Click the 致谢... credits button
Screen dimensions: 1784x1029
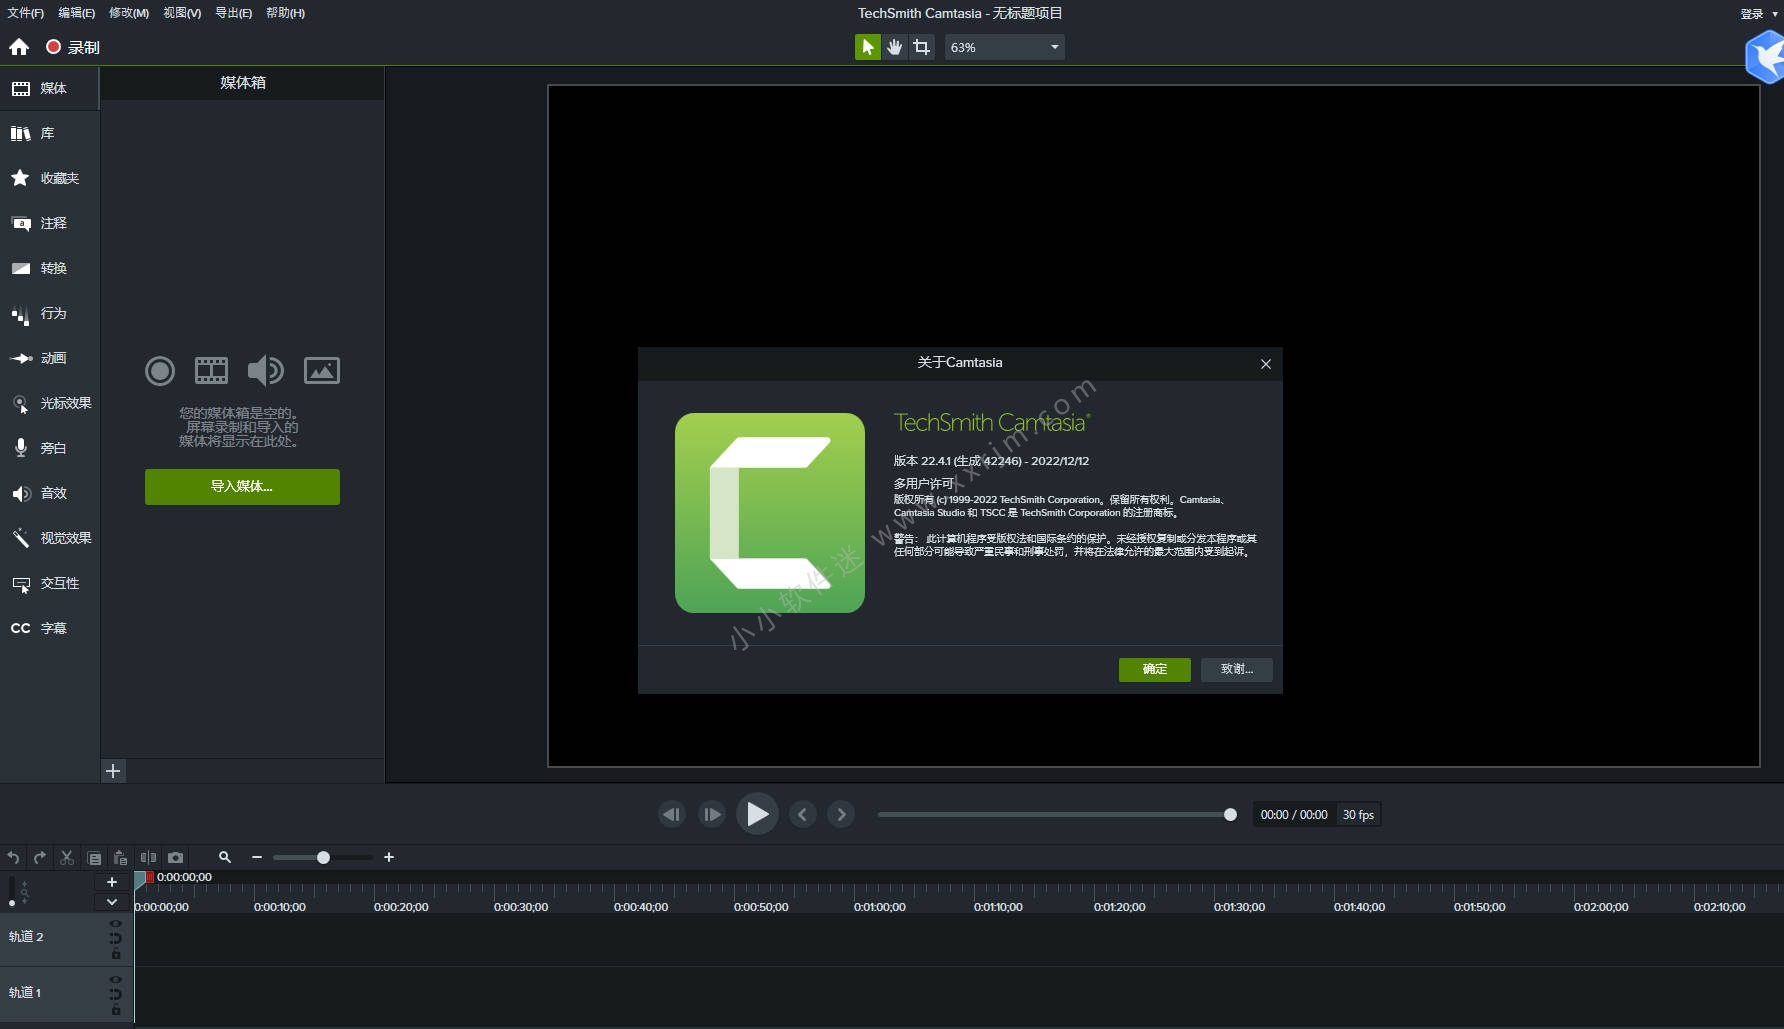coord(1237,669)
